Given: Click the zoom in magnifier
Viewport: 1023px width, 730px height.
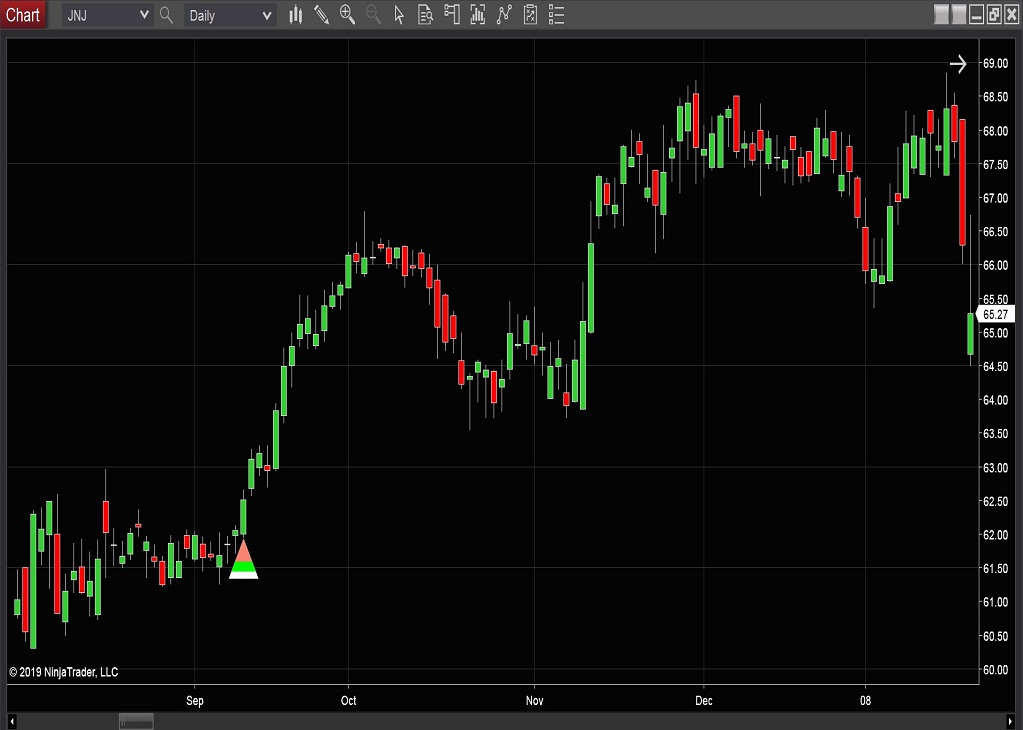Looking at the screenshot, I should 347,15.
